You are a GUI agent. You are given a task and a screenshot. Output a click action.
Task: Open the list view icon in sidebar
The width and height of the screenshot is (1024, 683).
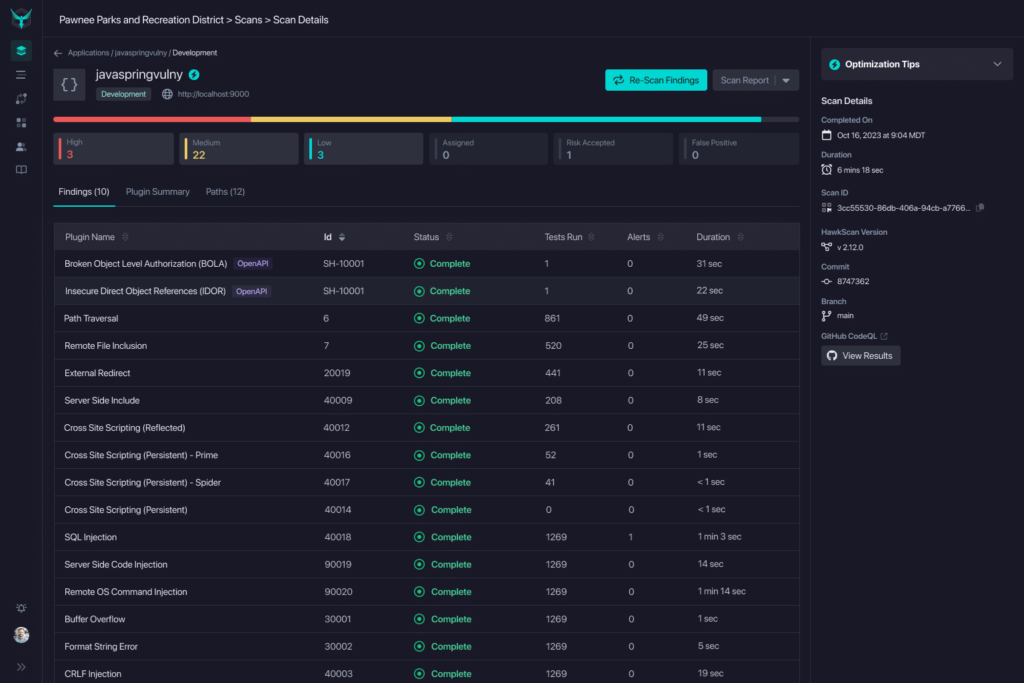tap(20, 73)
